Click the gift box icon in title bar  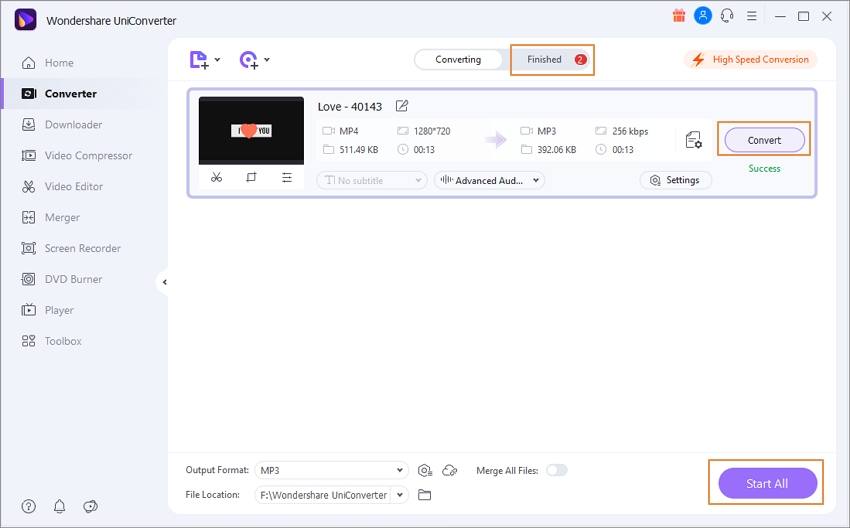(x=679, y=16)
